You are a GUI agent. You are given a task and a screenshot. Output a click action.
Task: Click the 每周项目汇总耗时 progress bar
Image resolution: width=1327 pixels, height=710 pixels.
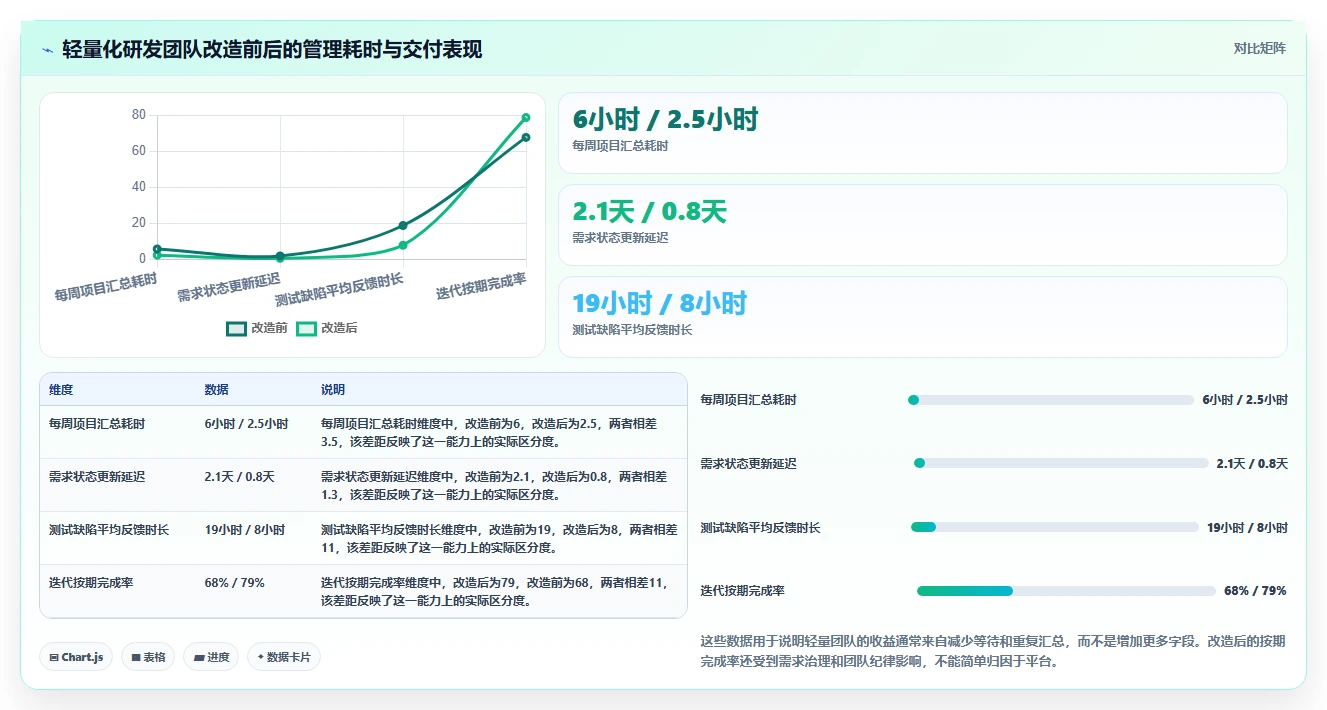coord(1051,400)
